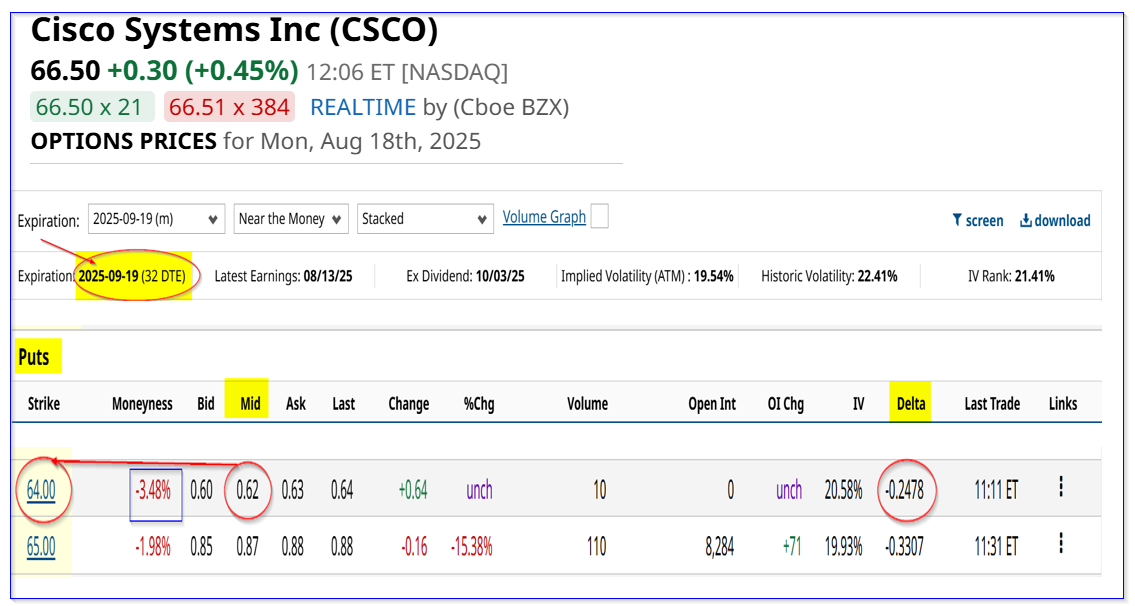Click the +0.64 change cell
The height and width of the screenshot is (606, 1135).
click(413, 490)
